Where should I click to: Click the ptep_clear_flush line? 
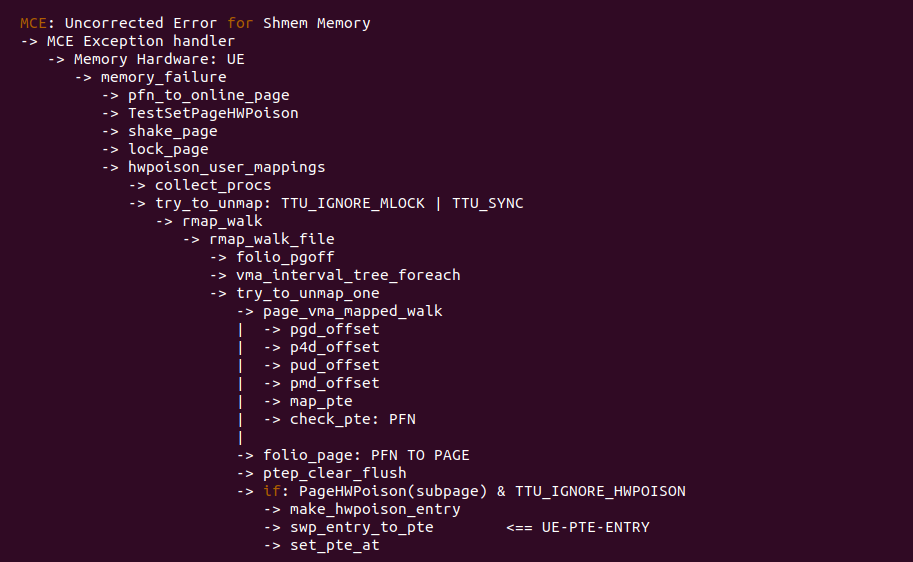point(334,473)
